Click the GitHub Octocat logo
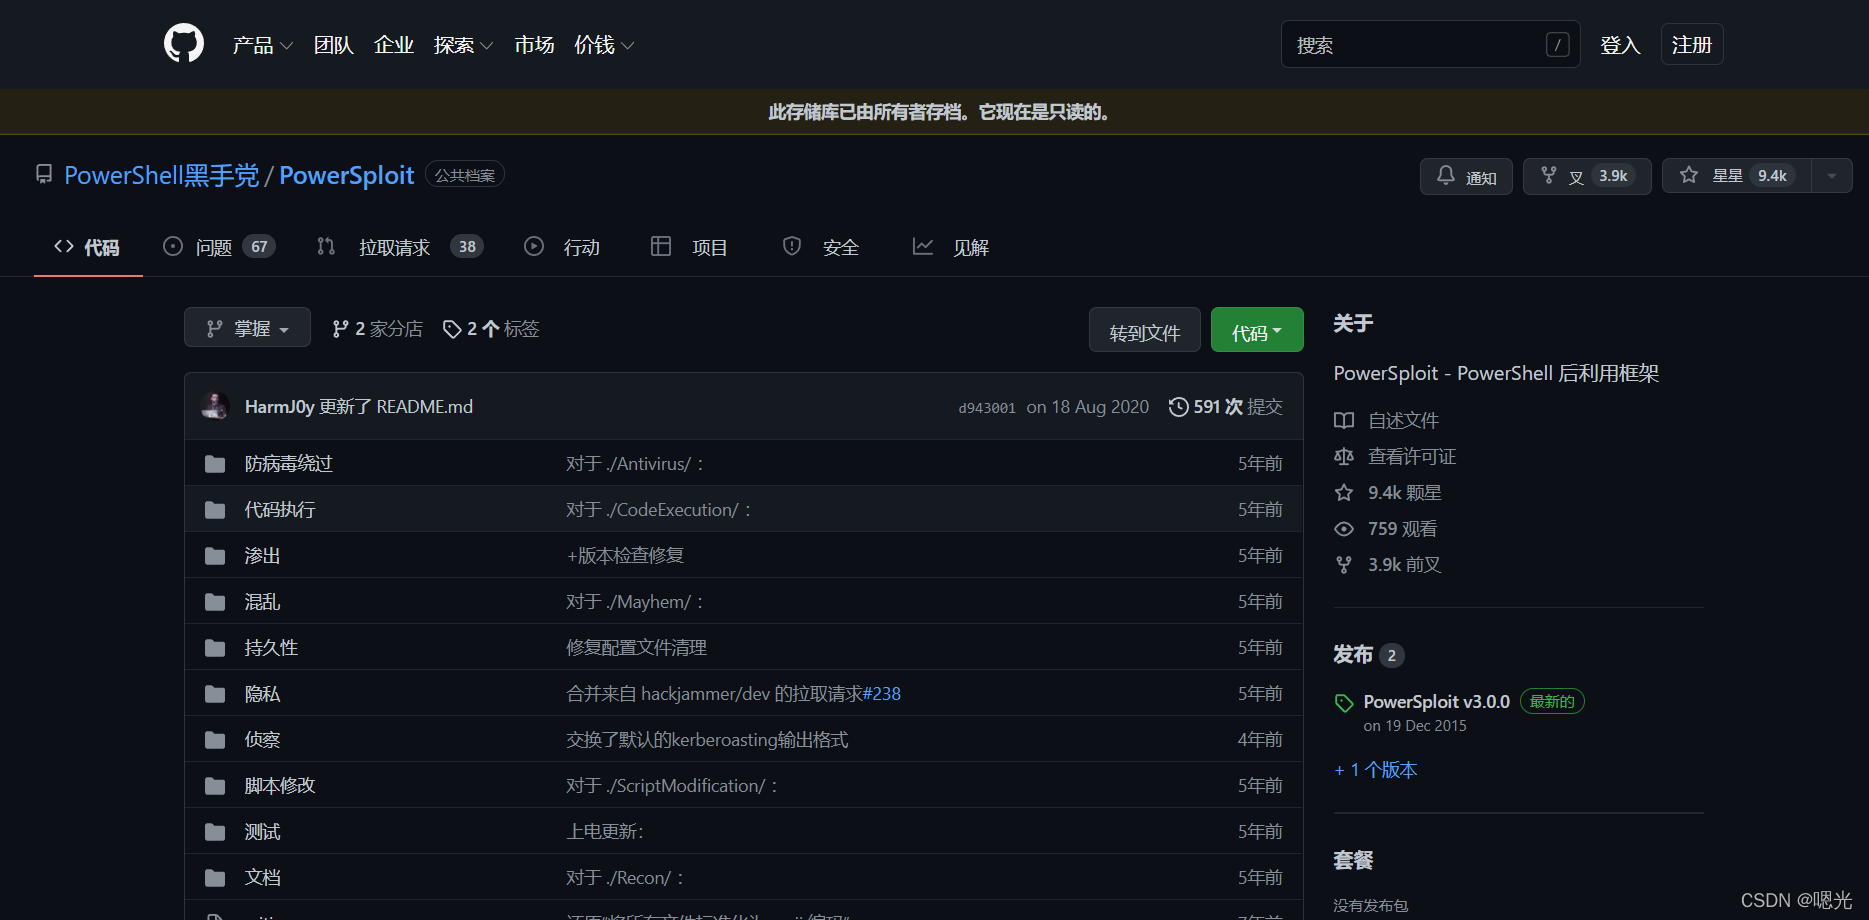This screenshot has width=1869, height=920. [x=184, y=44]
